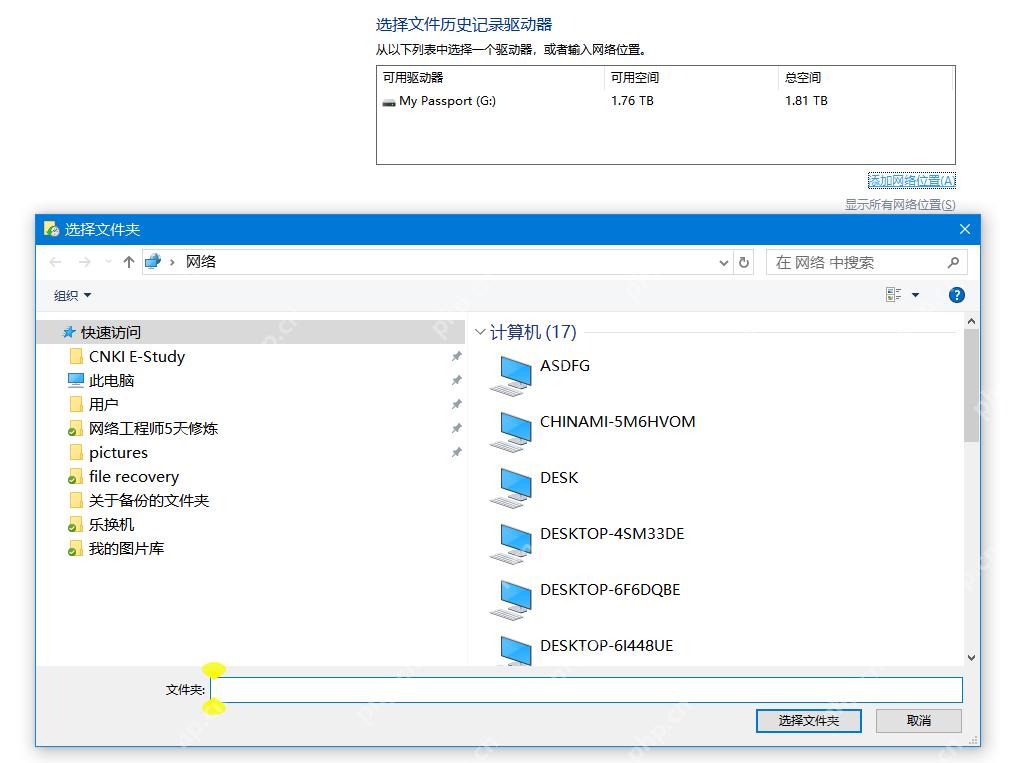The height and width of the screenshot is (763, 1012).
Task: Open the recent locations dropdown arrow
Action: pyautogui.click(x=108, y=262)
